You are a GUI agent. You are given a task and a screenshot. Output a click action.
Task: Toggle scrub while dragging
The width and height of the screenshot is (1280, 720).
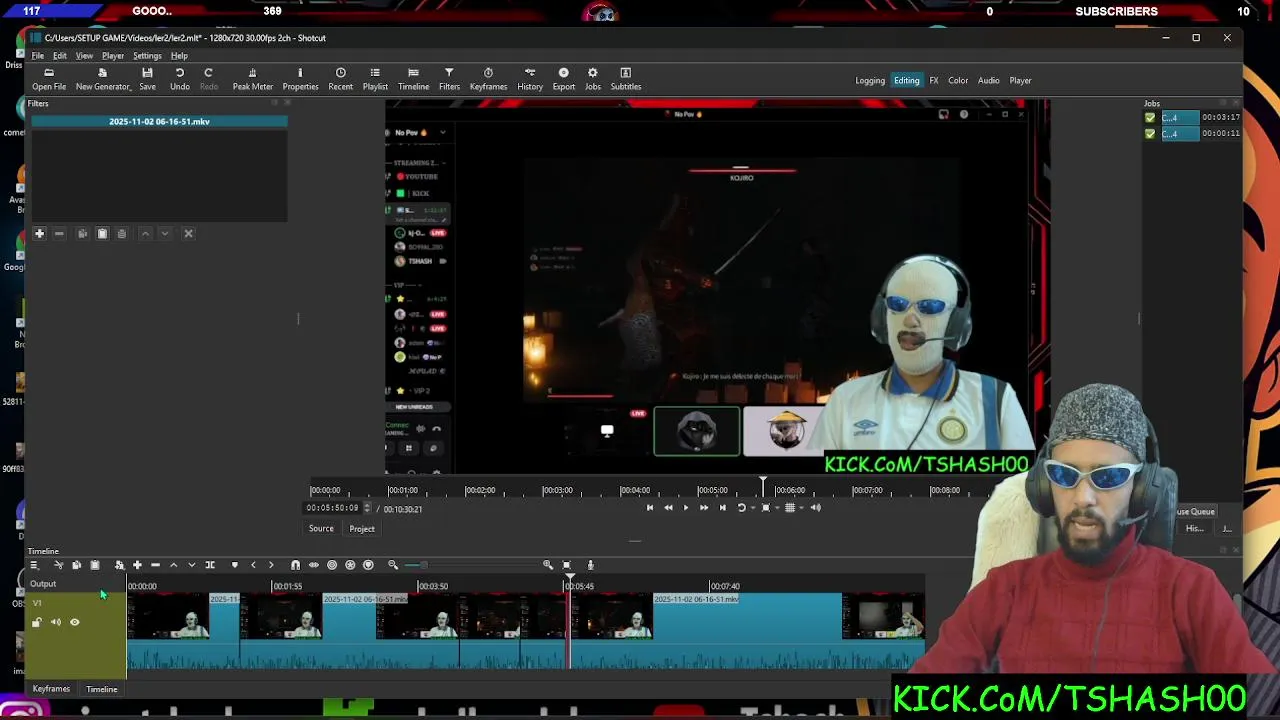[x=313, y=565]
